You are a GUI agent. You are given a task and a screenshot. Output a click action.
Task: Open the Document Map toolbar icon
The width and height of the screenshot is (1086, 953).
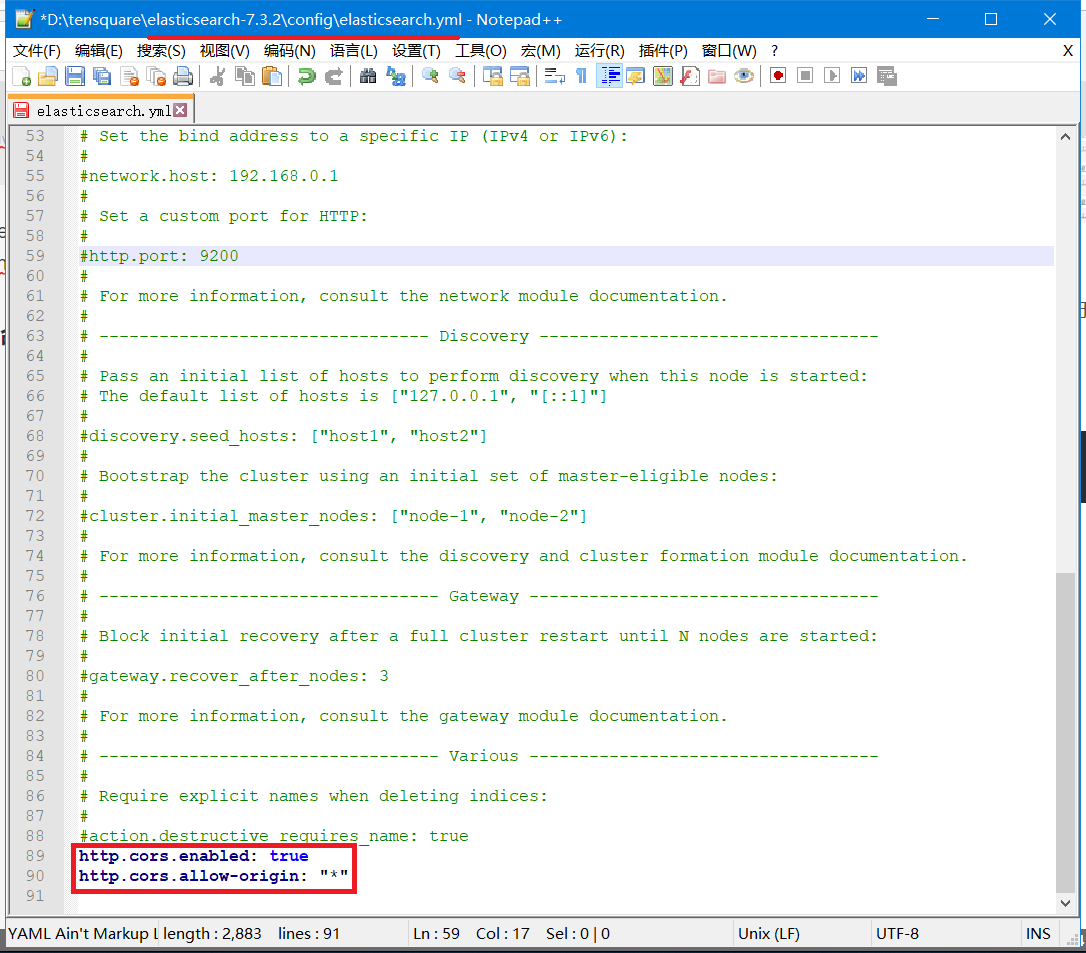pos(663,76)
